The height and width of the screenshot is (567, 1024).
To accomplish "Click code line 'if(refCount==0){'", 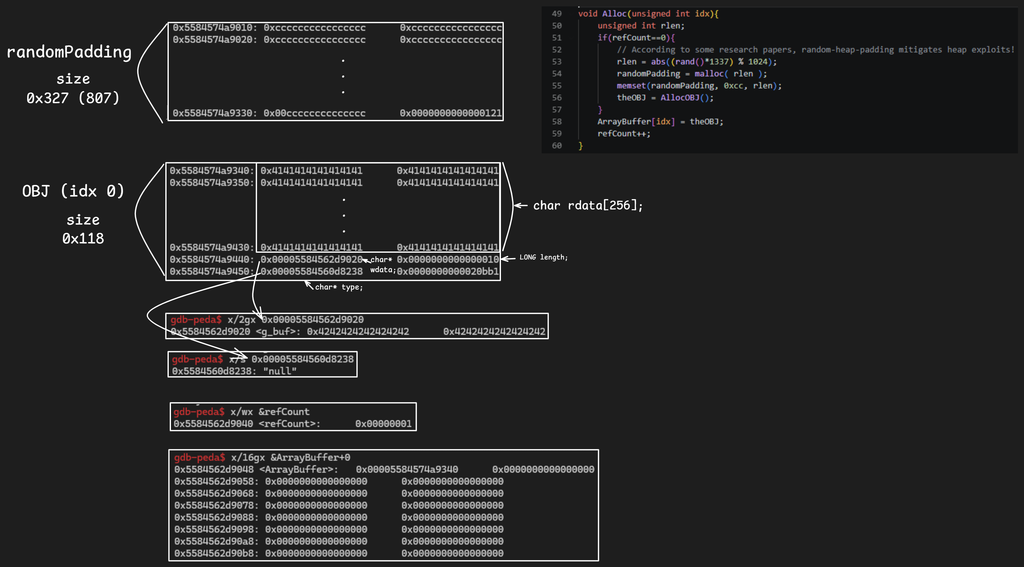I will [636, 37].
